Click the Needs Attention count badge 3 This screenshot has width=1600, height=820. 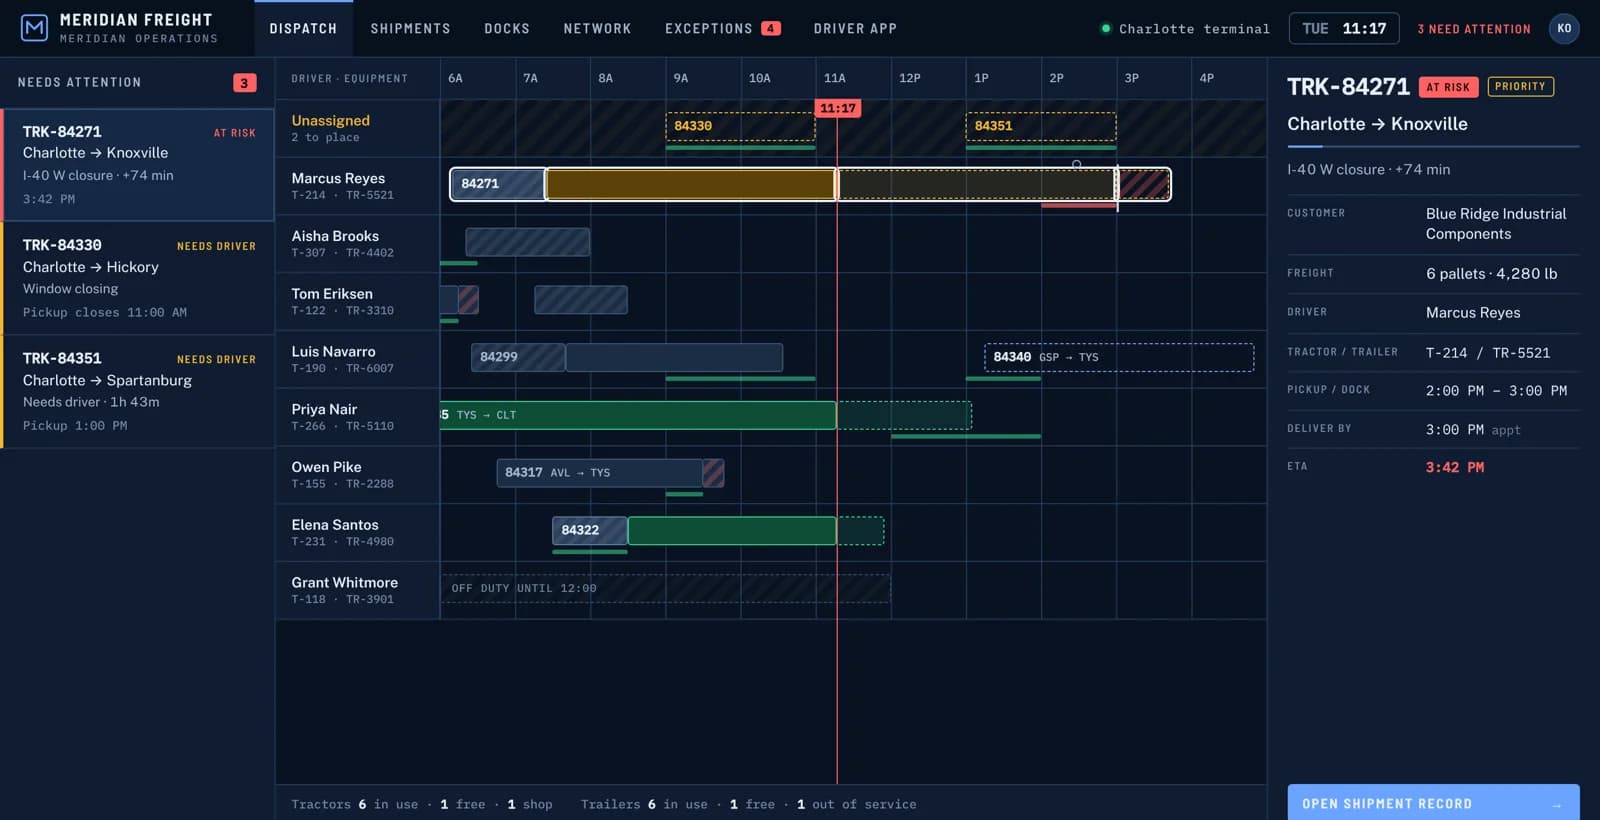coord(245,83)
